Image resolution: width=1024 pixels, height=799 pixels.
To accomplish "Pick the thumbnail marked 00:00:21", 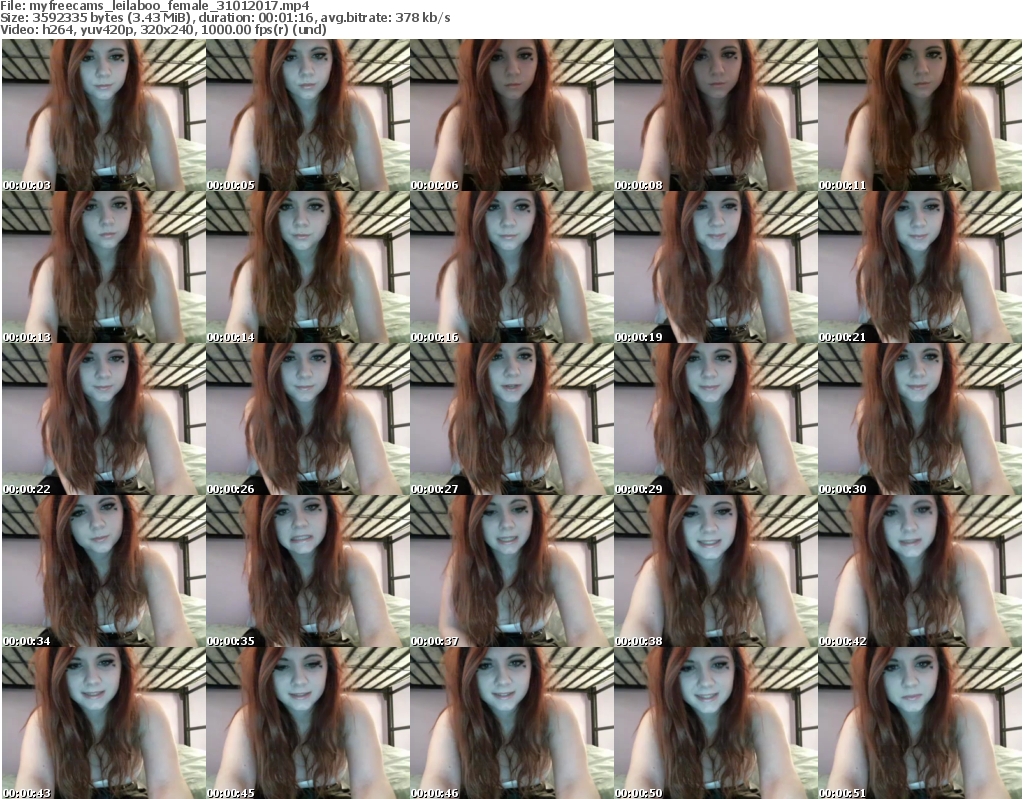I will [919, 267].
